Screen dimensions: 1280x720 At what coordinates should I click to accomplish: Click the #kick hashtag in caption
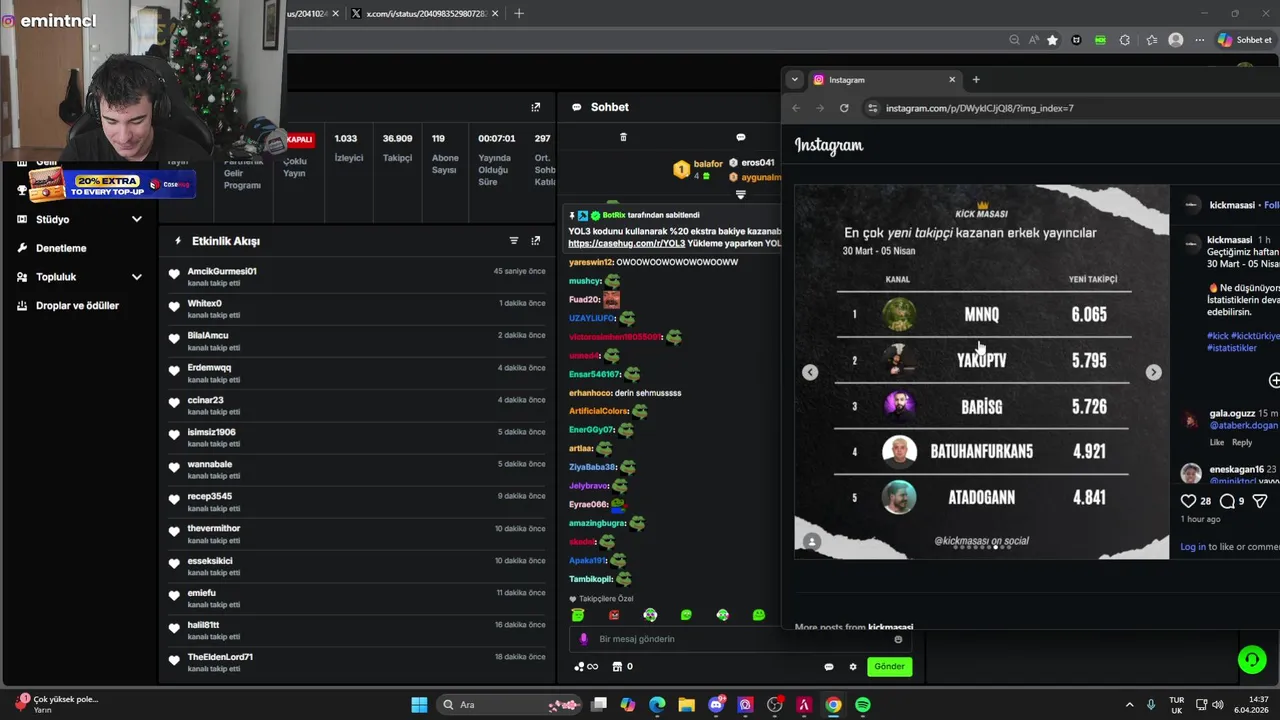(1217, 336)
